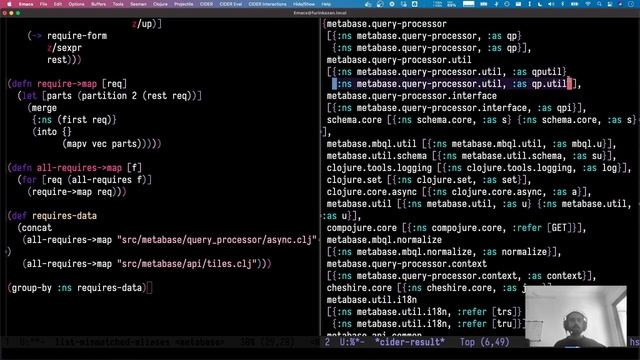Open the Emacs application menu
Image resolution: width=640 pixels, height=360 pixels.
coord(26,4)
